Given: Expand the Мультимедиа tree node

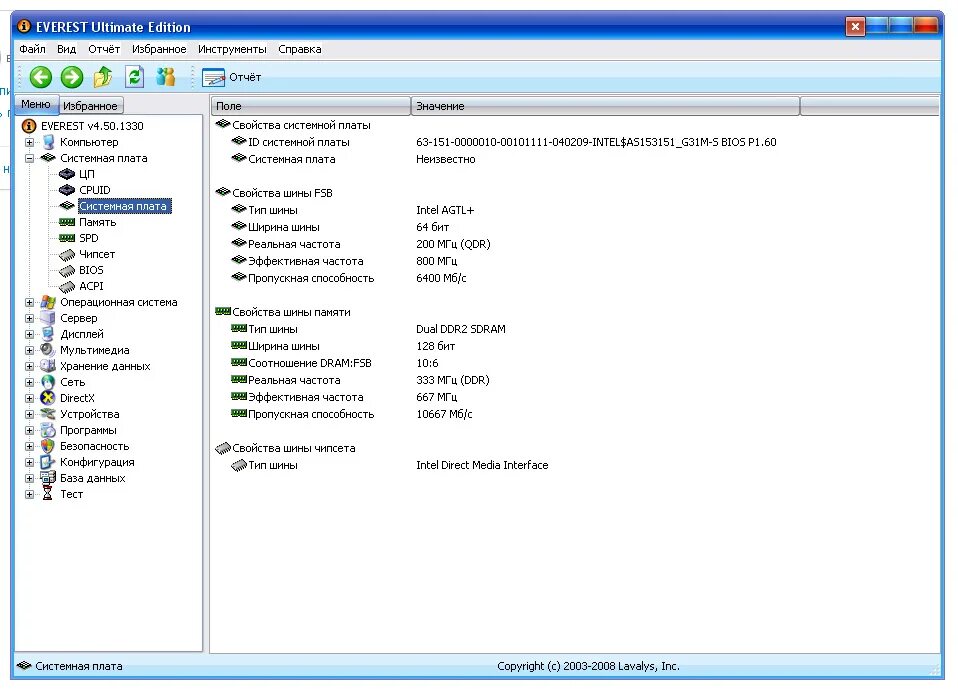Looking at the screenshot, I should [29, 351].
